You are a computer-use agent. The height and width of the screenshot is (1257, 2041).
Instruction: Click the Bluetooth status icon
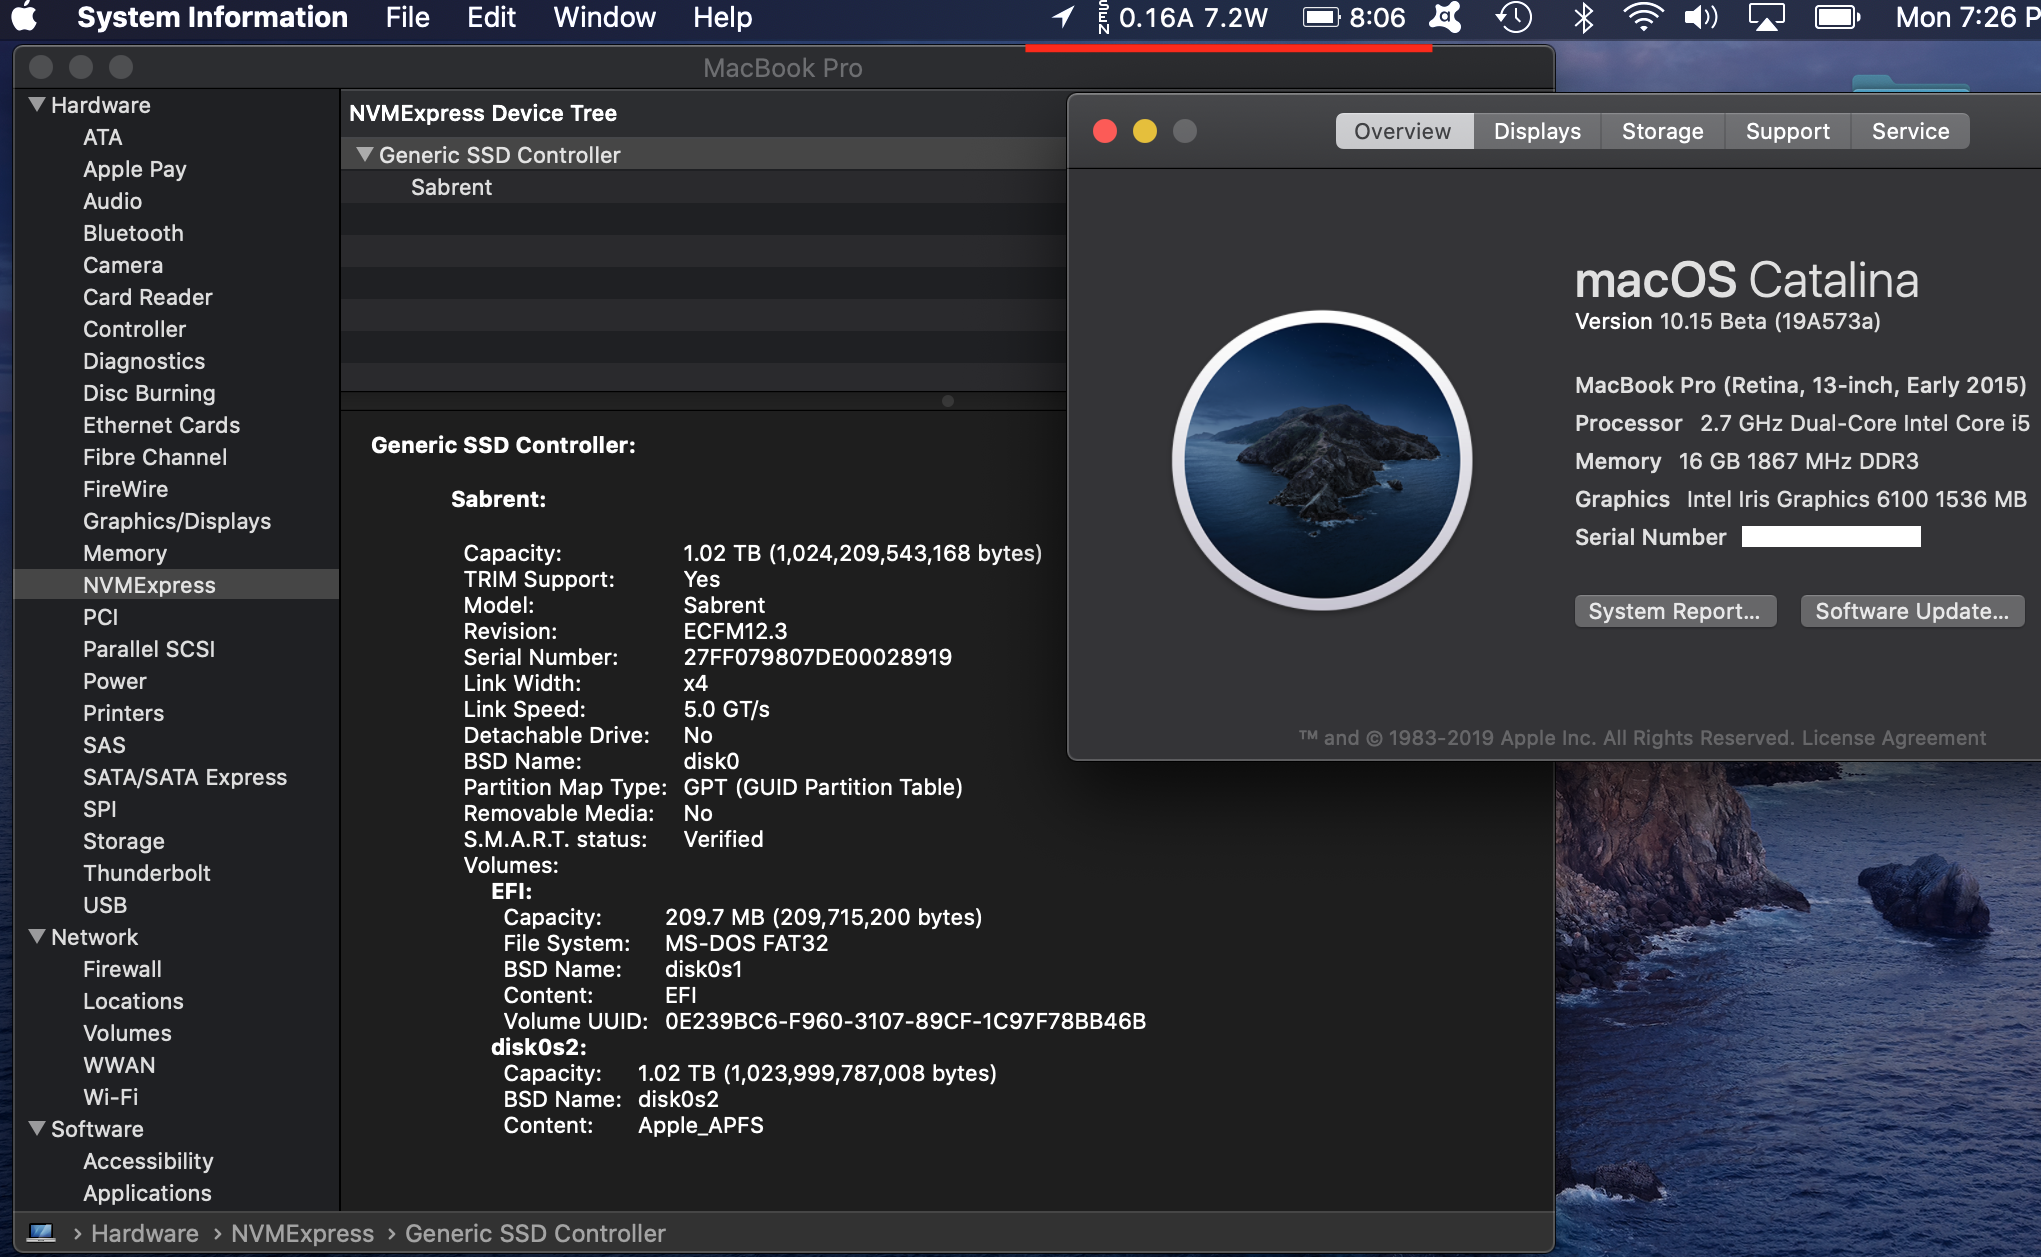(1583, 17)
